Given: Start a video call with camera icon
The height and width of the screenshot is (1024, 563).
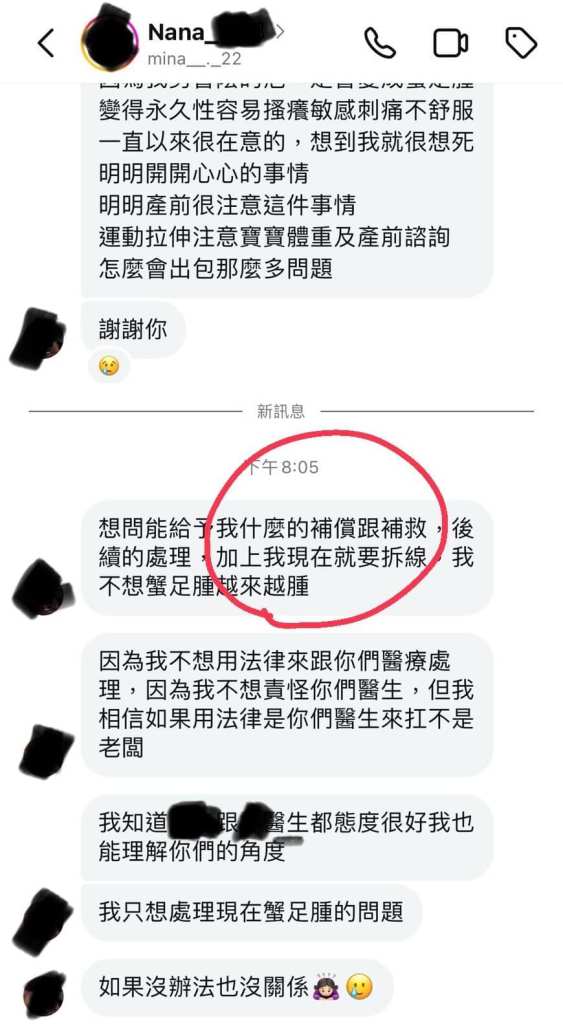Looking at the screenshot, I should 451,43.
